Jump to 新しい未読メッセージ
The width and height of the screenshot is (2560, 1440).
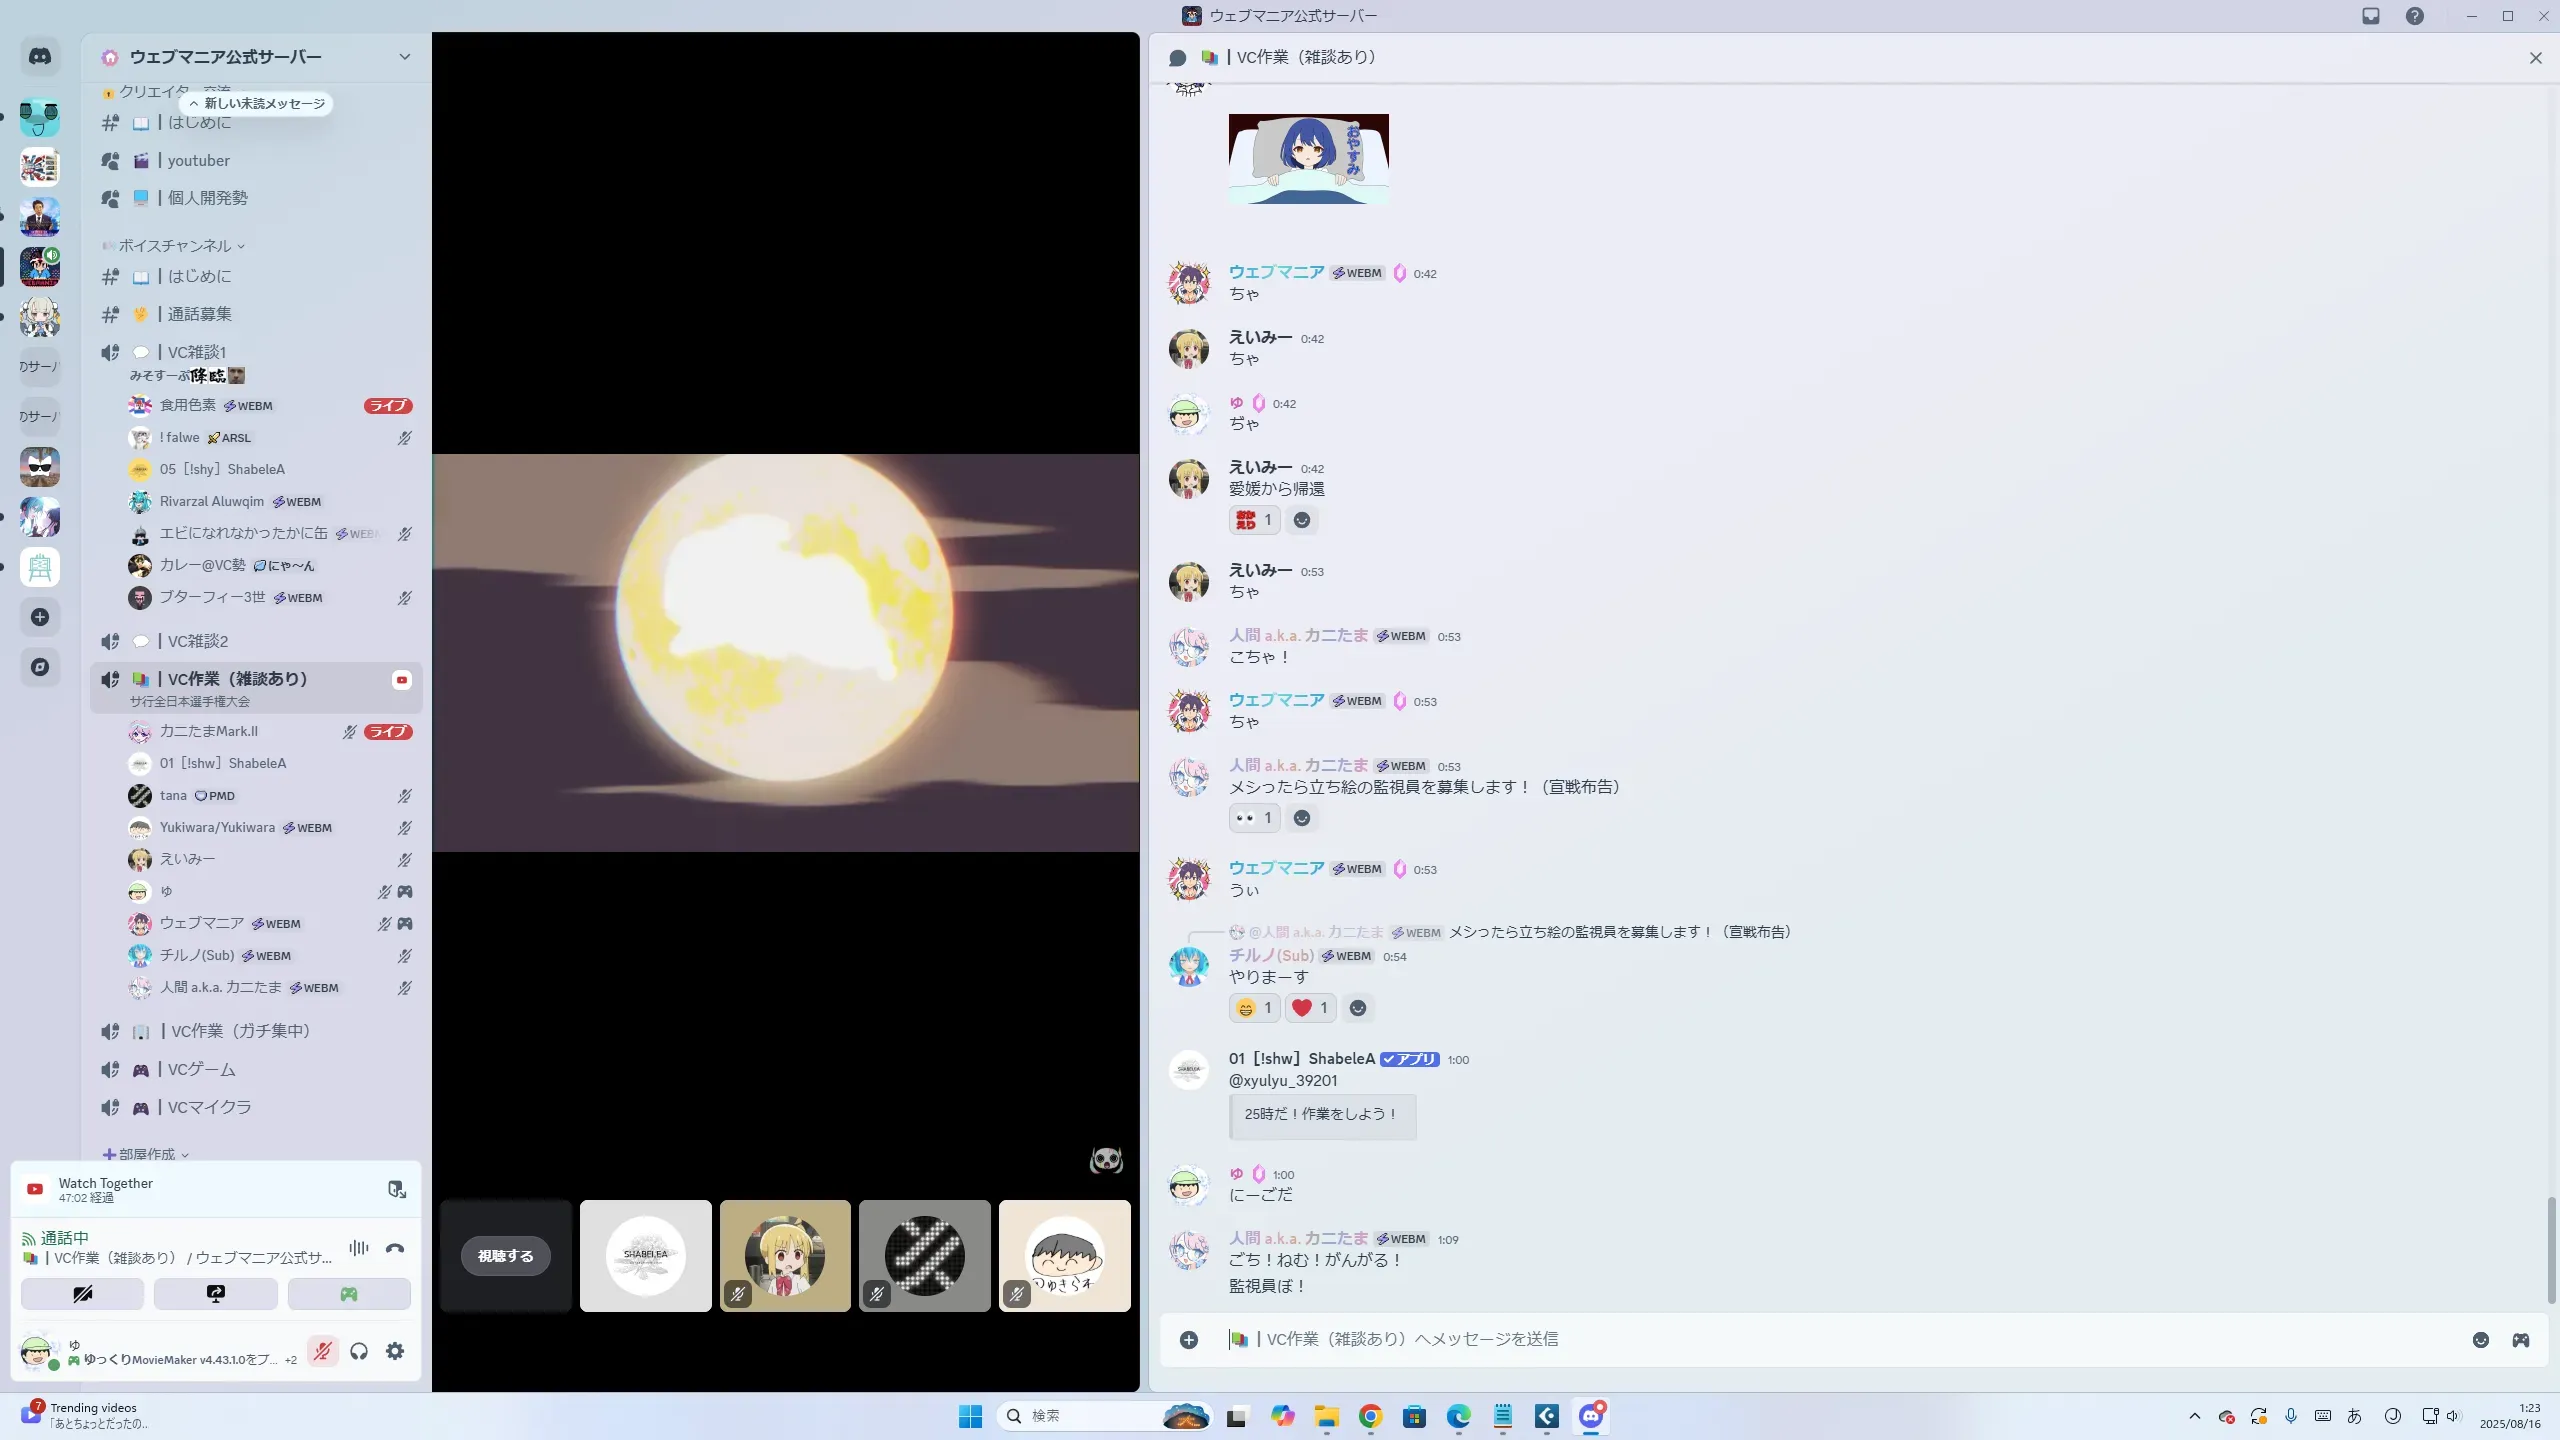pyautogui.click(x=257, y=104)
